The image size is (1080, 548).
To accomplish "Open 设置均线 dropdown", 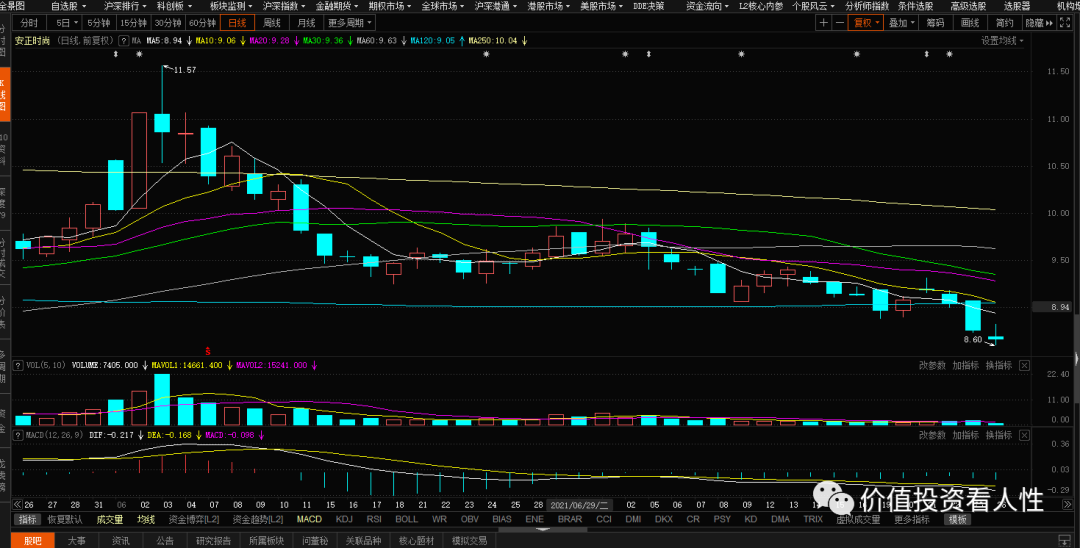I will pyautogui.click(x=1002, y=41).
